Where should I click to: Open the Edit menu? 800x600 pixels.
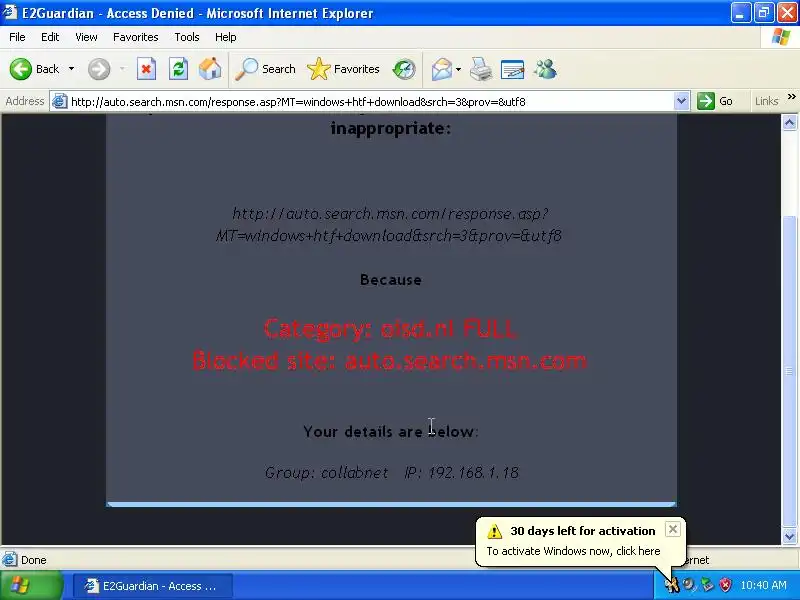click(50, 37)
